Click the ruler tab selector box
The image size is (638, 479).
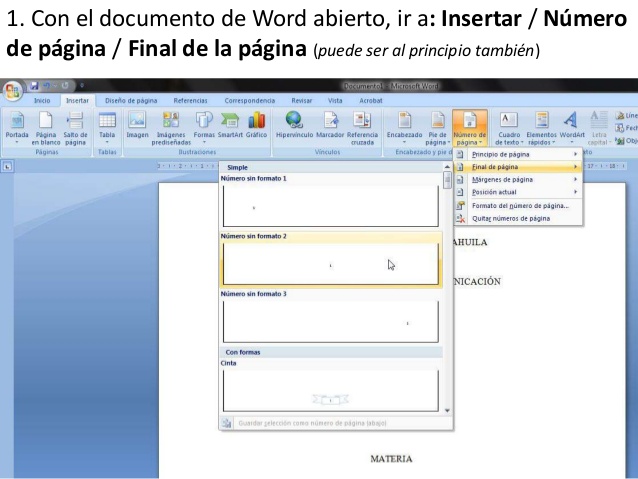click(x=7, y=166)
